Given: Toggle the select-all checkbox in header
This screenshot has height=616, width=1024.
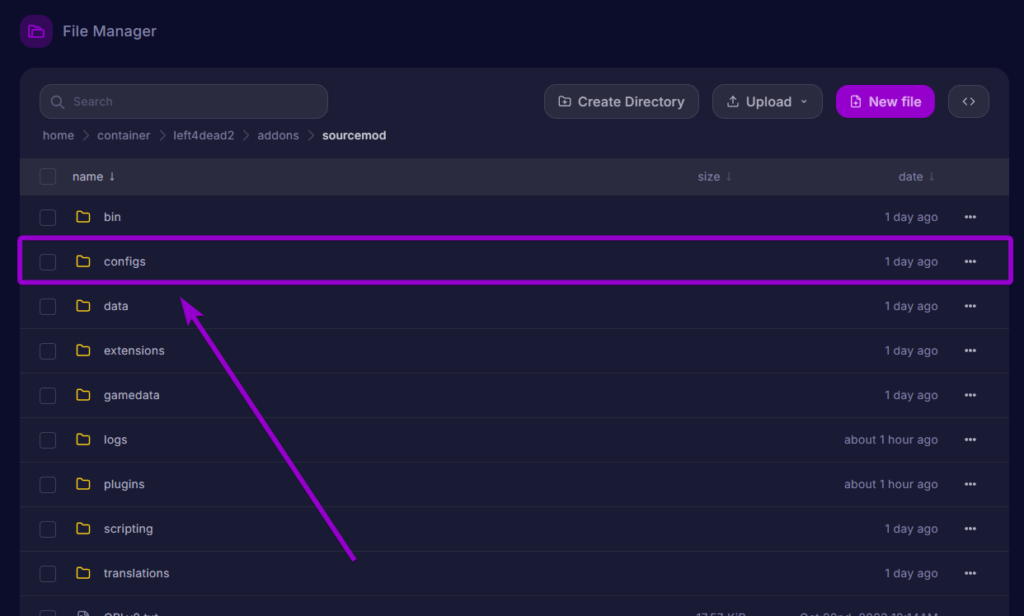Looking at the screenshot, I should click(x=48, y=177).
